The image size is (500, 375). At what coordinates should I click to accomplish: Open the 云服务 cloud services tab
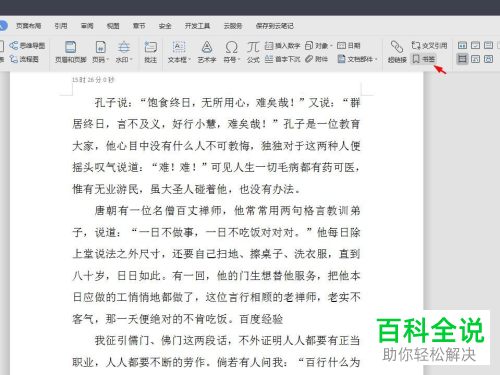[x=233, y=26]
